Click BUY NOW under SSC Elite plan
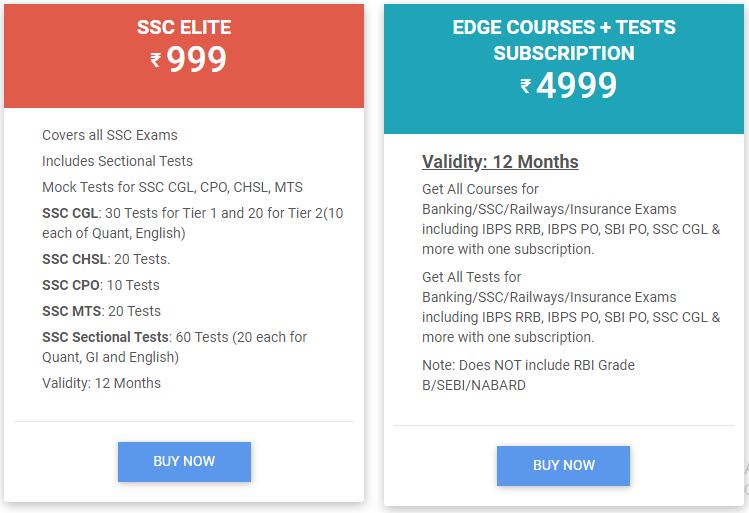 [184, 461]
